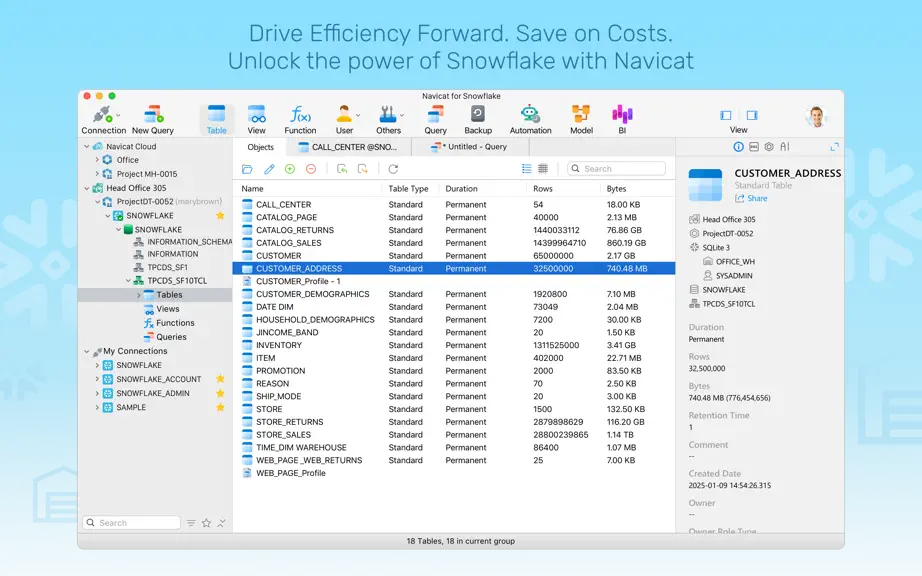
Task: Click the red delete table icon
Action: pyautogui.click(x=311, y=169)
